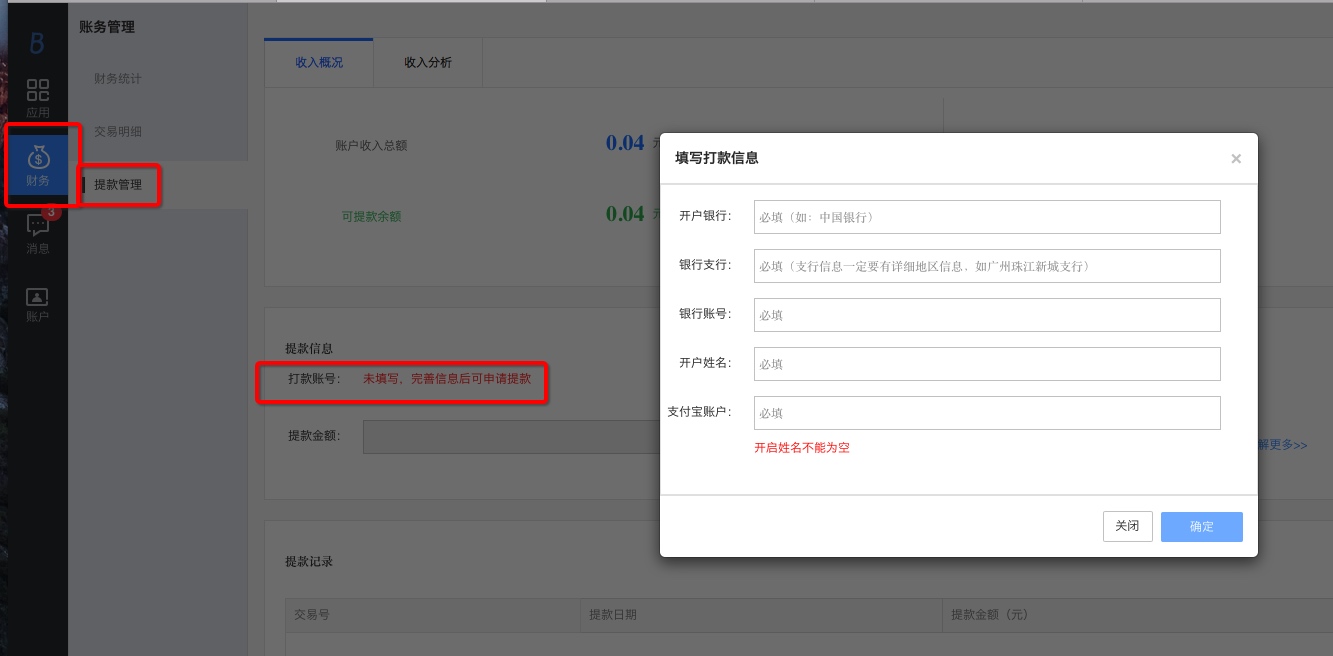The width and height of the screenshot is (1333, 656).
Task: Select 提款管理 in the 账务管理 menu
Action: [x=118, y=185]
